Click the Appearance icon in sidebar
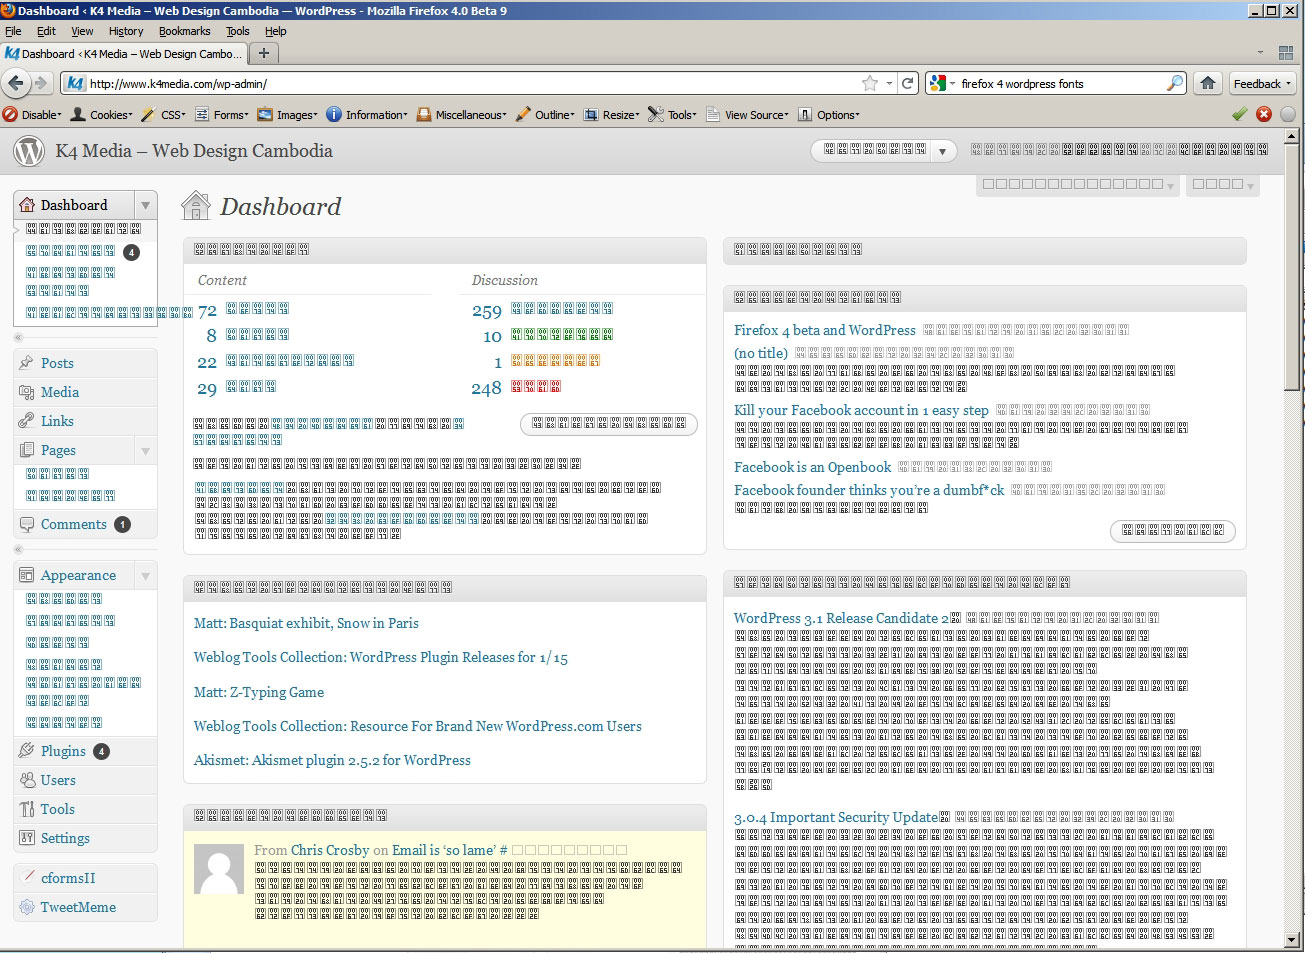 coord(27,575)
